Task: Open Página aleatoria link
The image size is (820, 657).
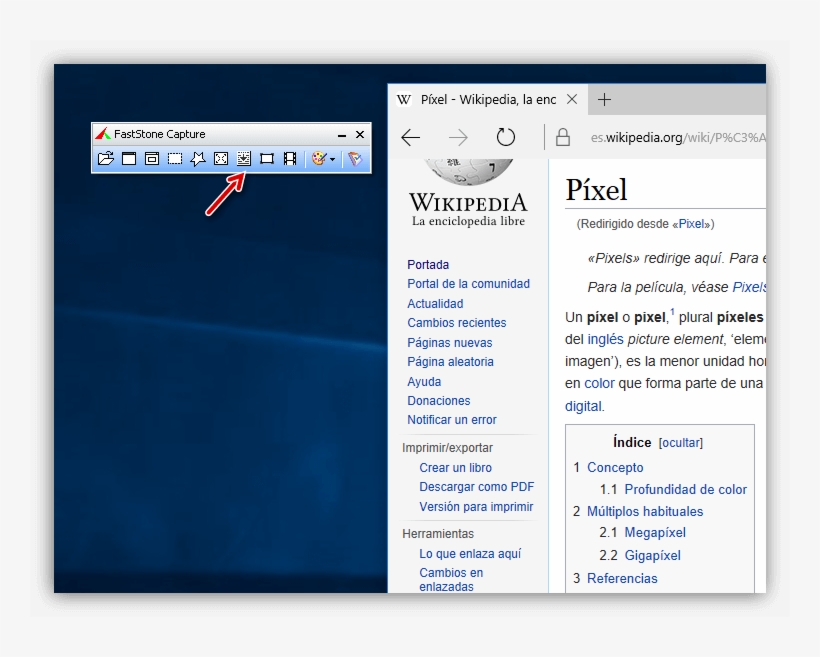Action: coord(450,361)
